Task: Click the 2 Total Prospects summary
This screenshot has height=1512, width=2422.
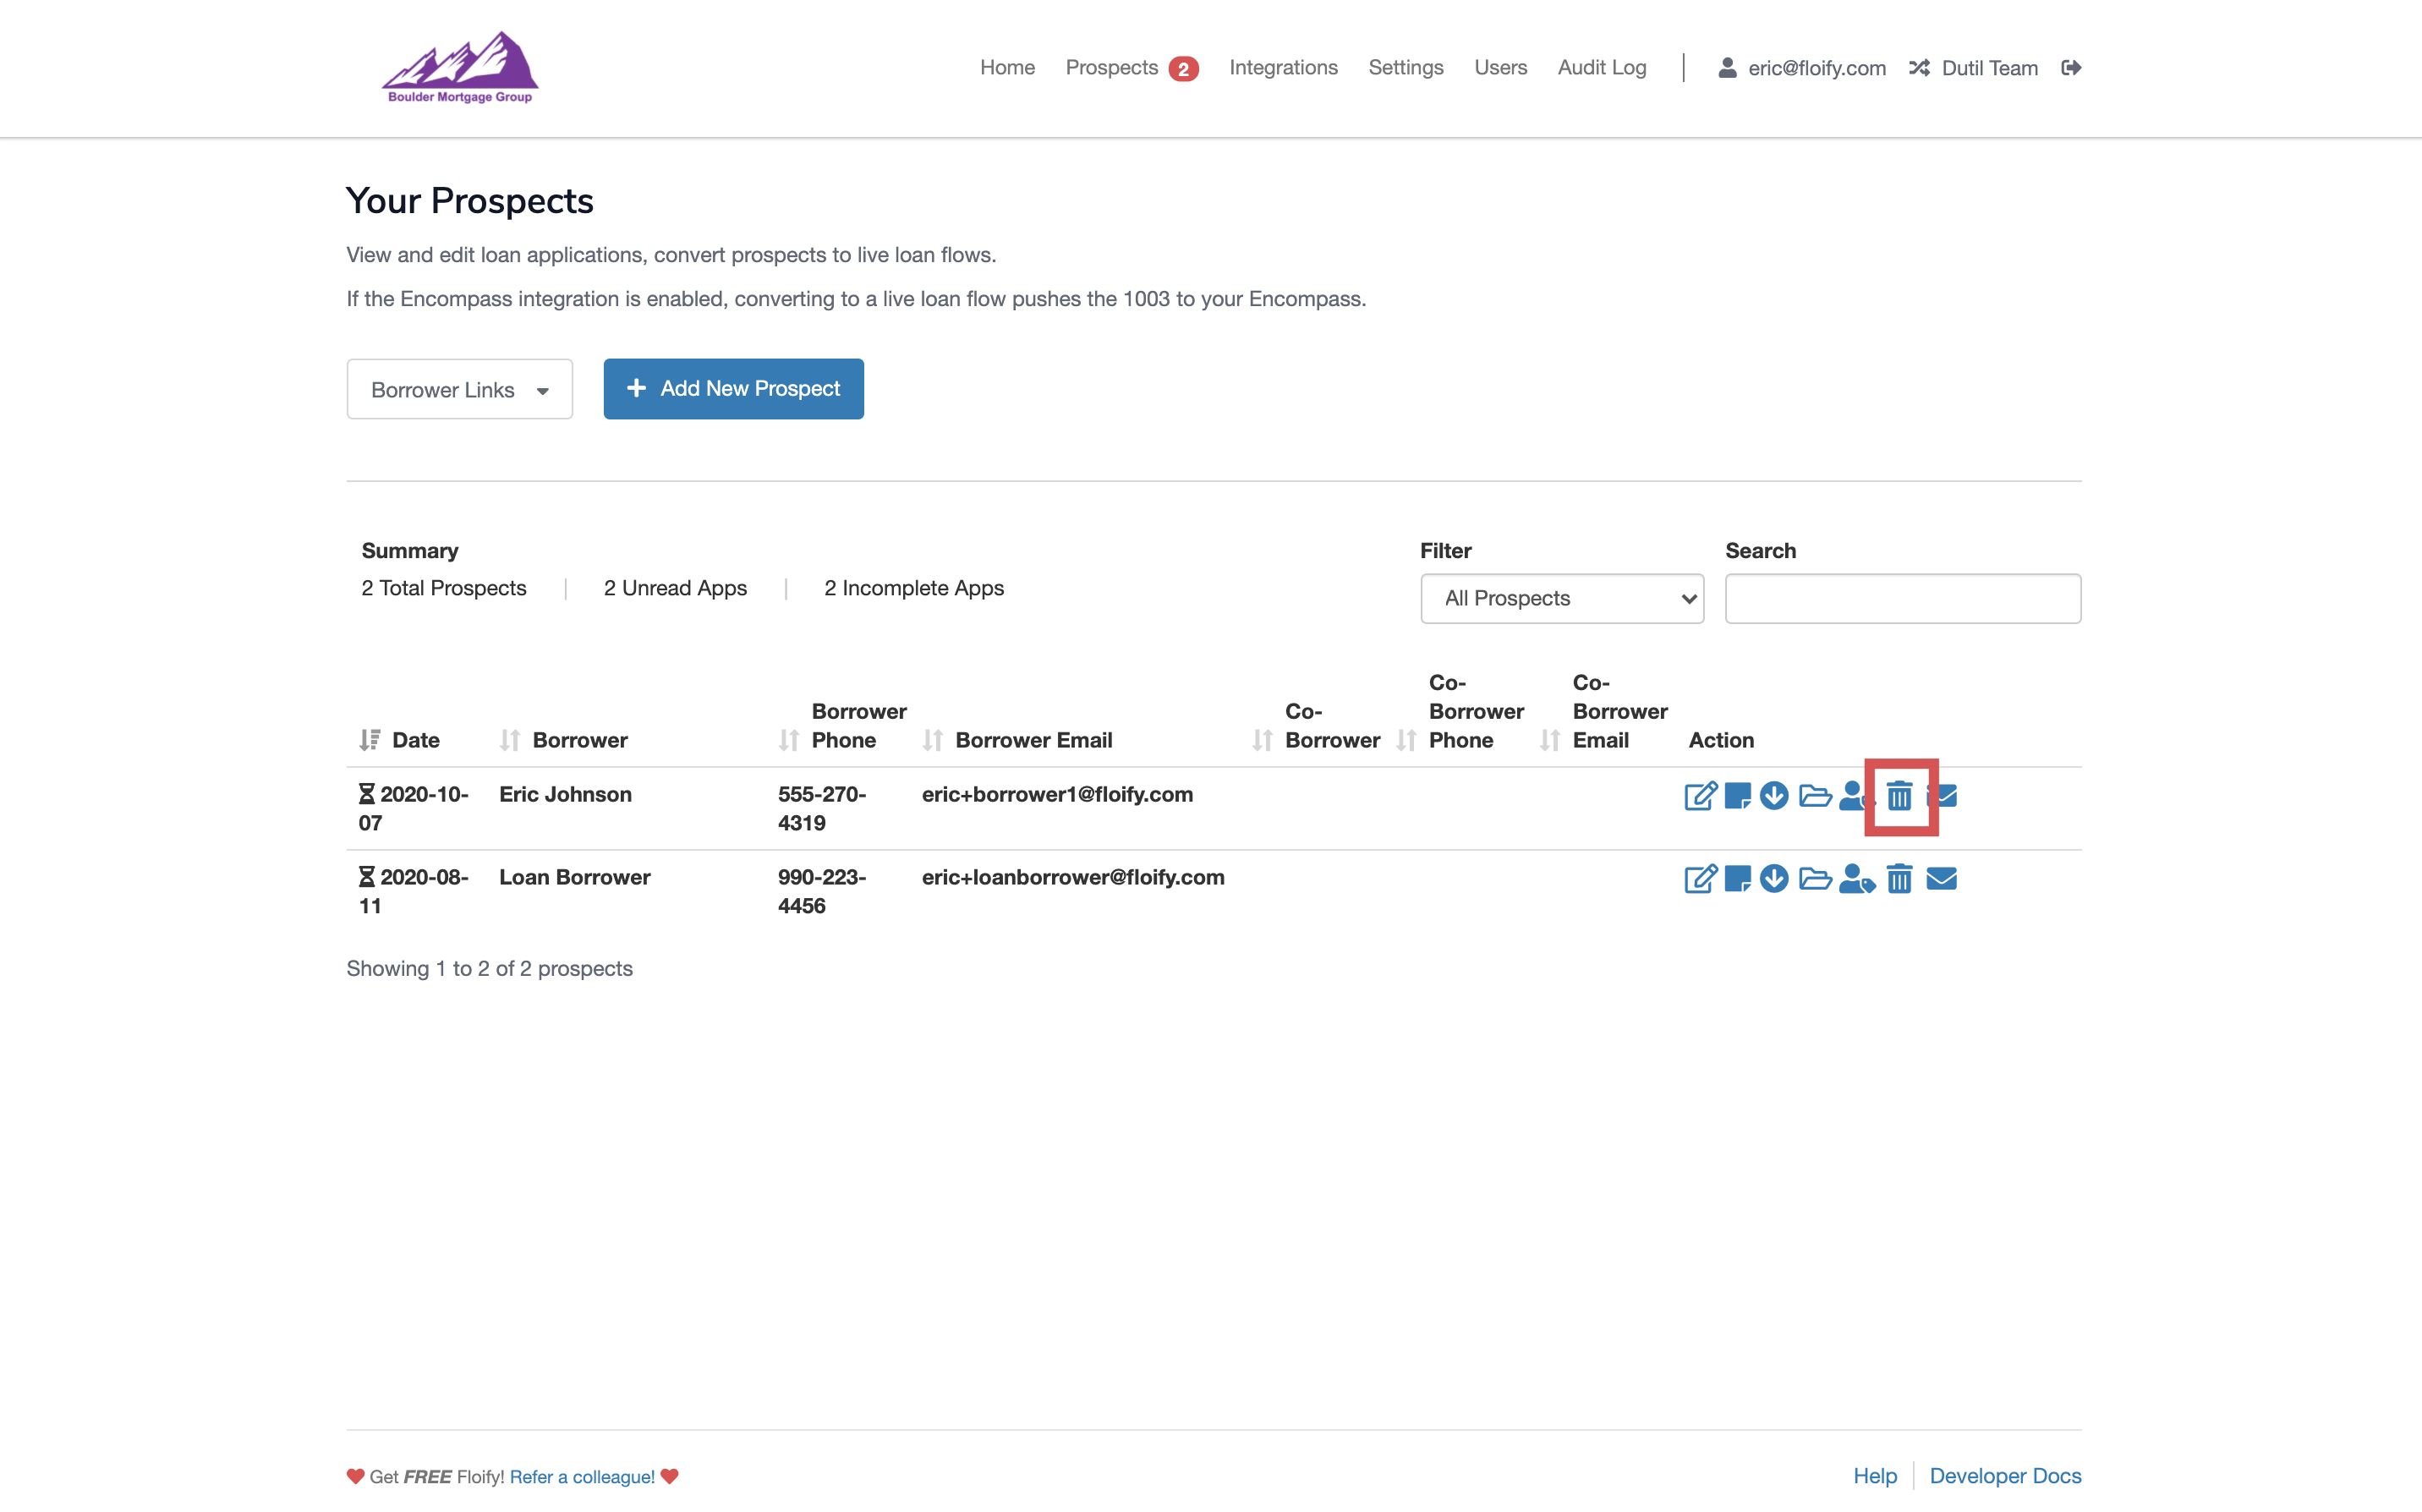Action: [444, 588]
